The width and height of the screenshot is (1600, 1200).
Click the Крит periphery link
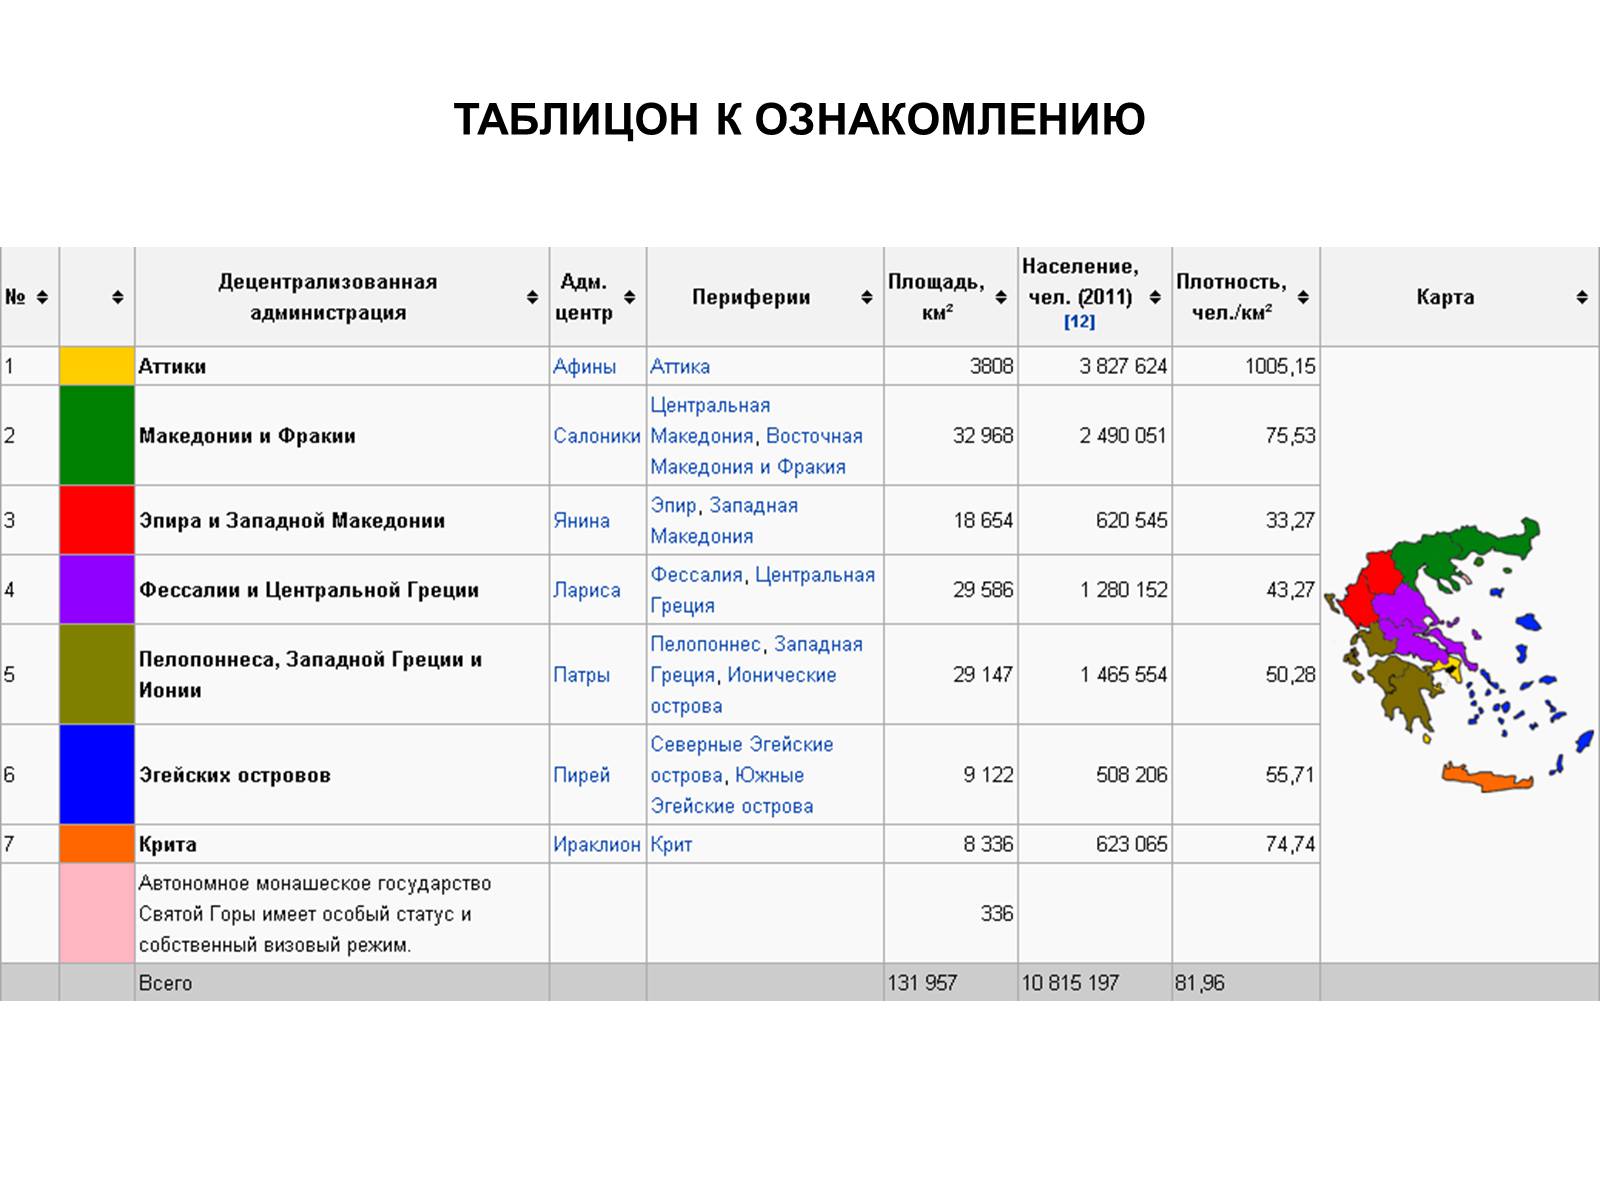[x=671, y=844]
